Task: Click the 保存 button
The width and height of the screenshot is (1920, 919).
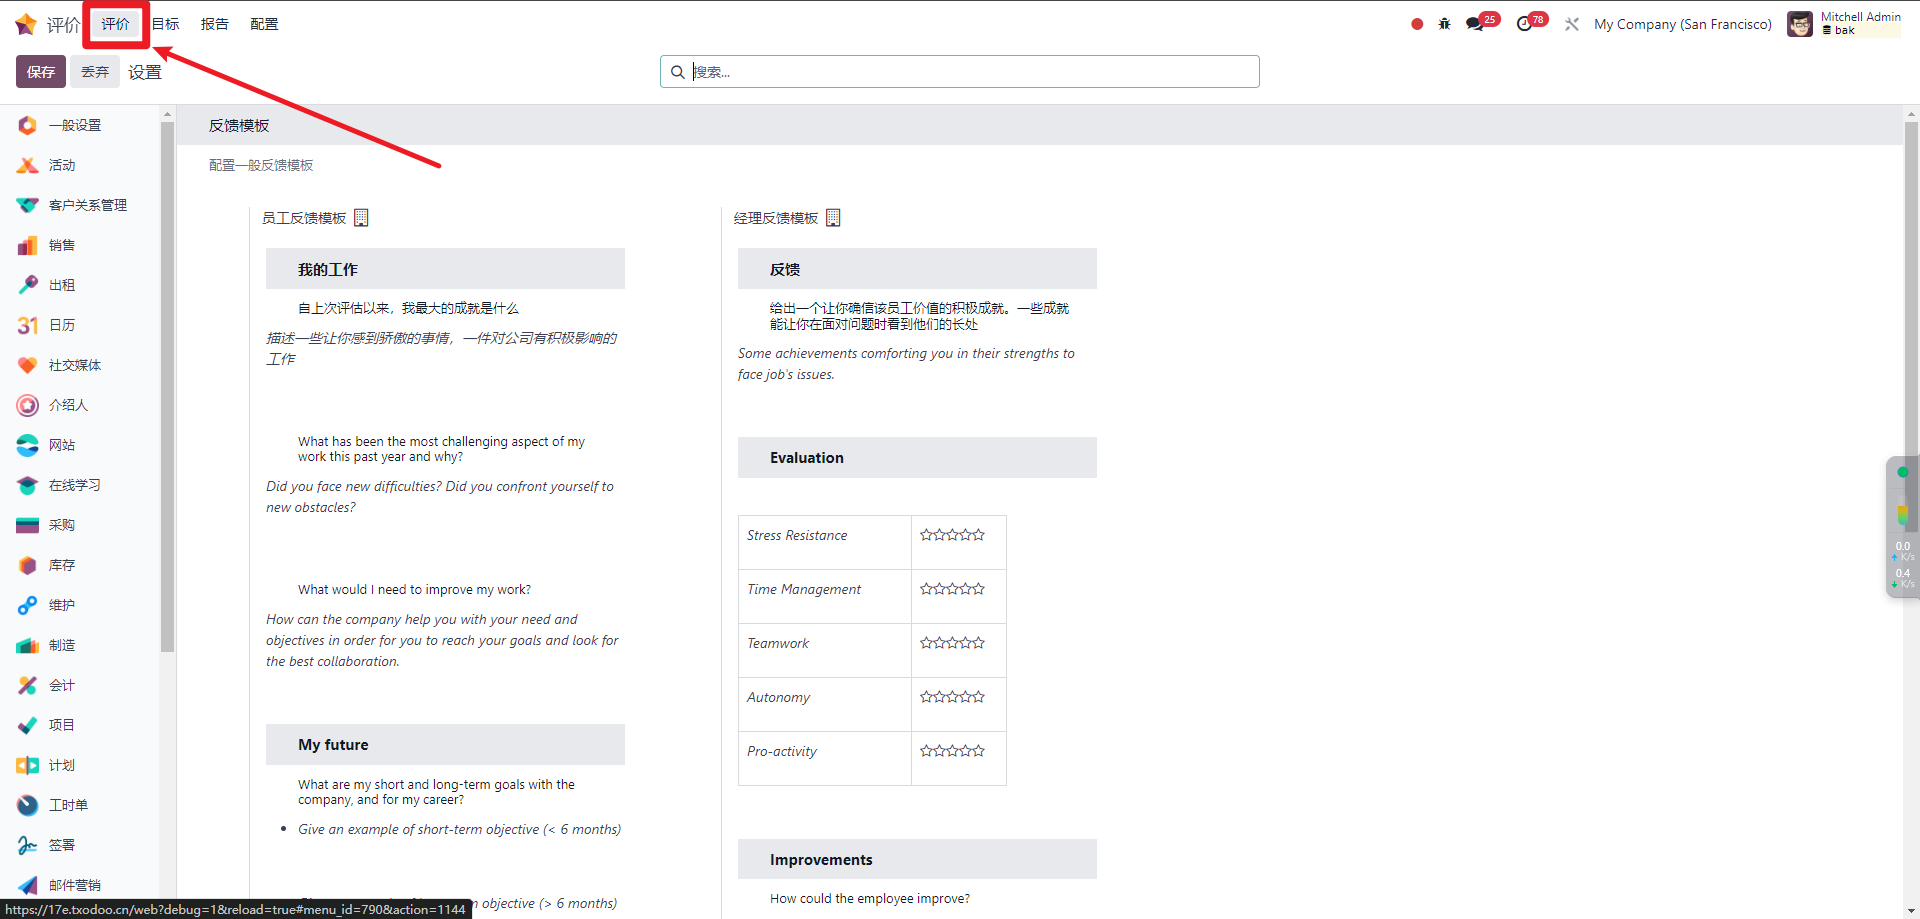Action: coord(41,72)
